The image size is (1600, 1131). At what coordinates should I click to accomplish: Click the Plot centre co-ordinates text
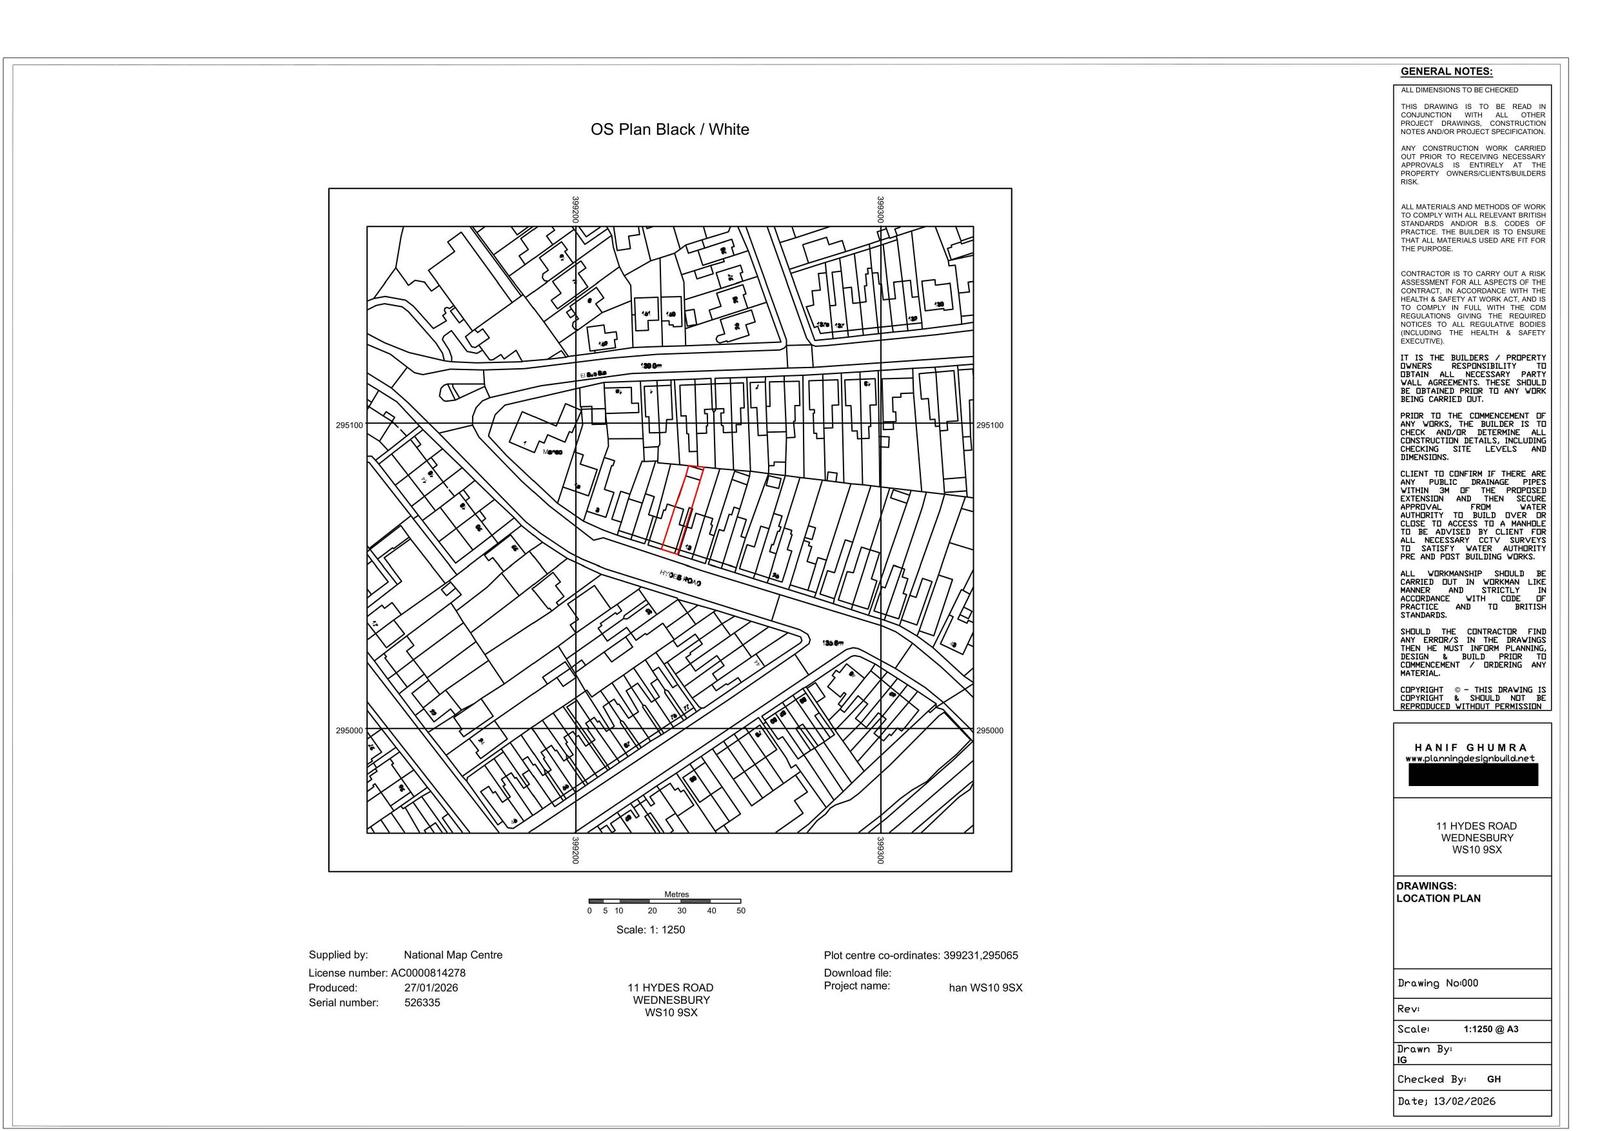pyautogui.click(x=920, y=956)
